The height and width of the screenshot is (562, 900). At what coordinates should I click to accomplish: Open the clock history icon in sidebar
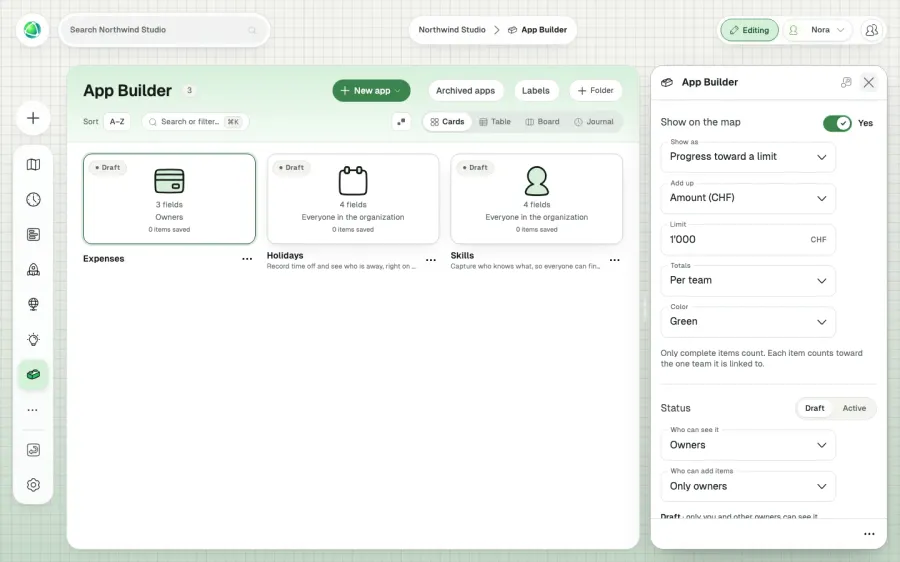(33, 200)
